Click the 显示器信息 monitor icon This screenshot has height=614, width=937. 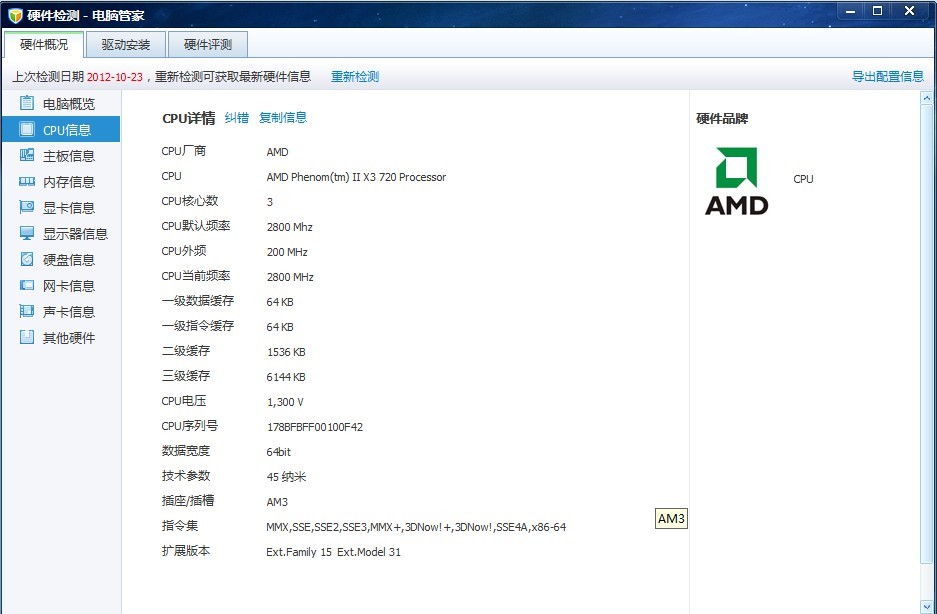[x=27, y=233]
